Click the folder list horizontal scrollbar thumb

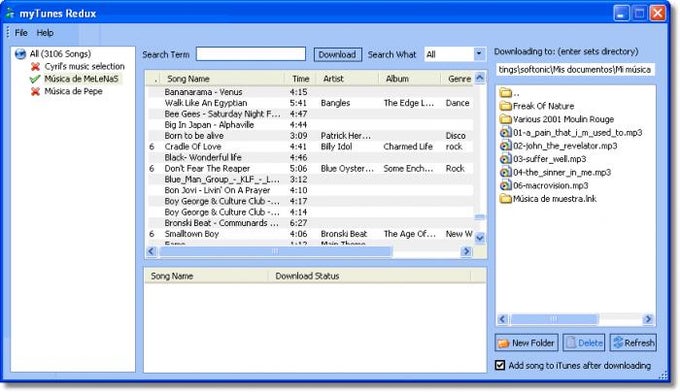(x=554, y=319)
